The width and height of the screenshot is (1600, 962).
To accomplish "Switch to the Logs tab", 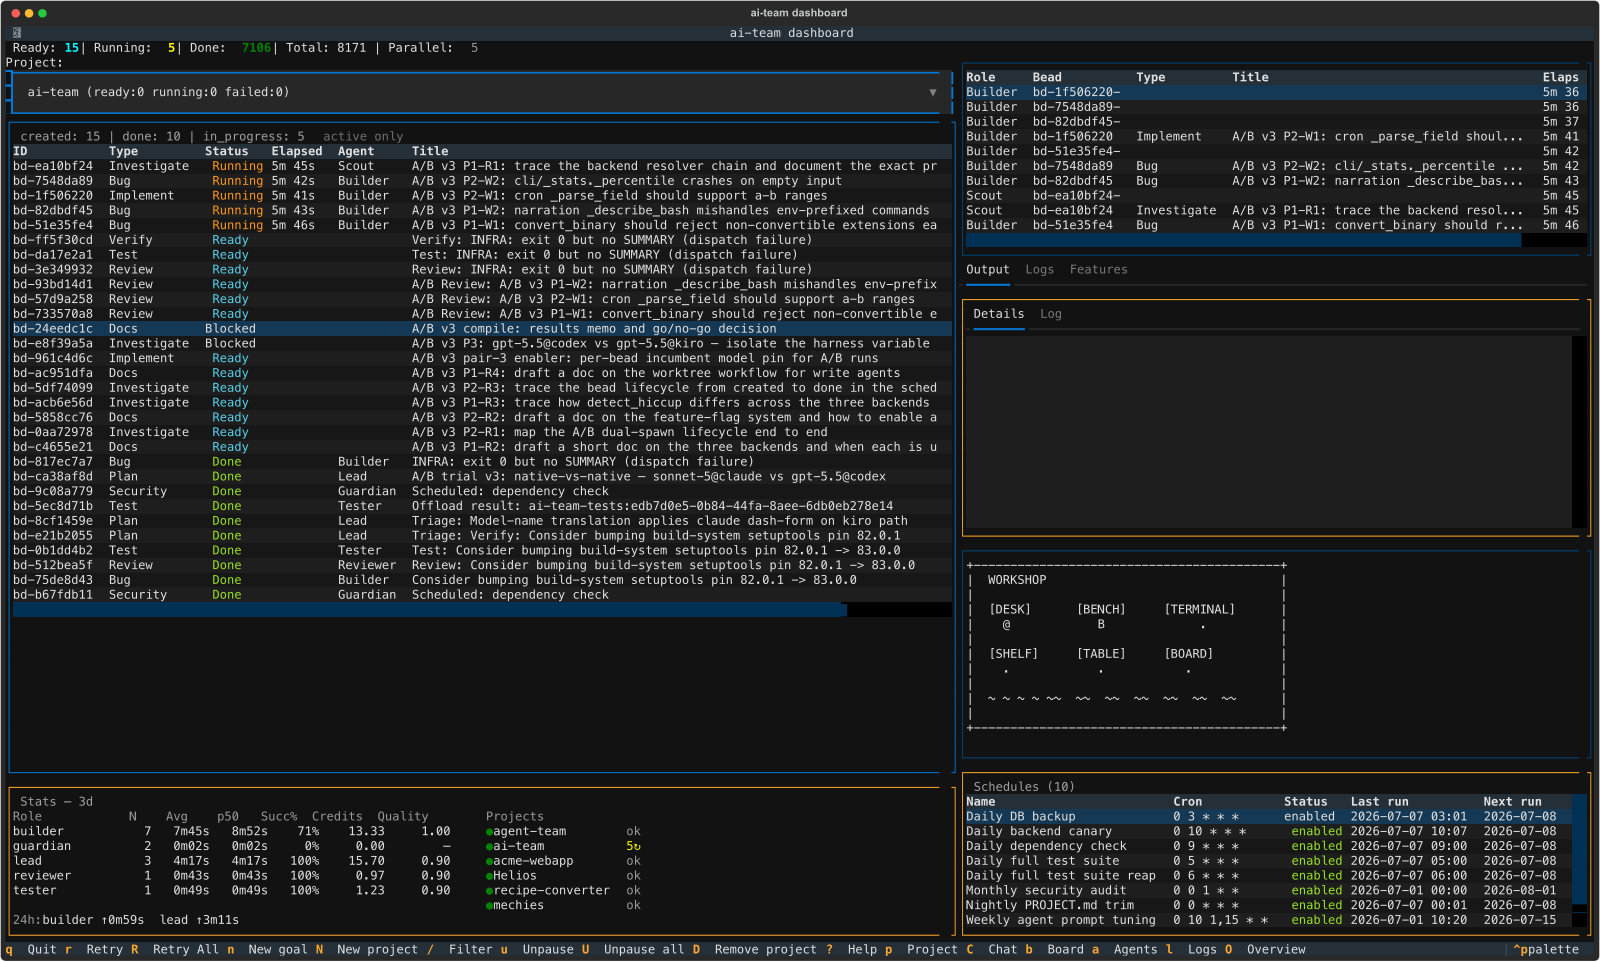I will click(x=1039, y=269).
